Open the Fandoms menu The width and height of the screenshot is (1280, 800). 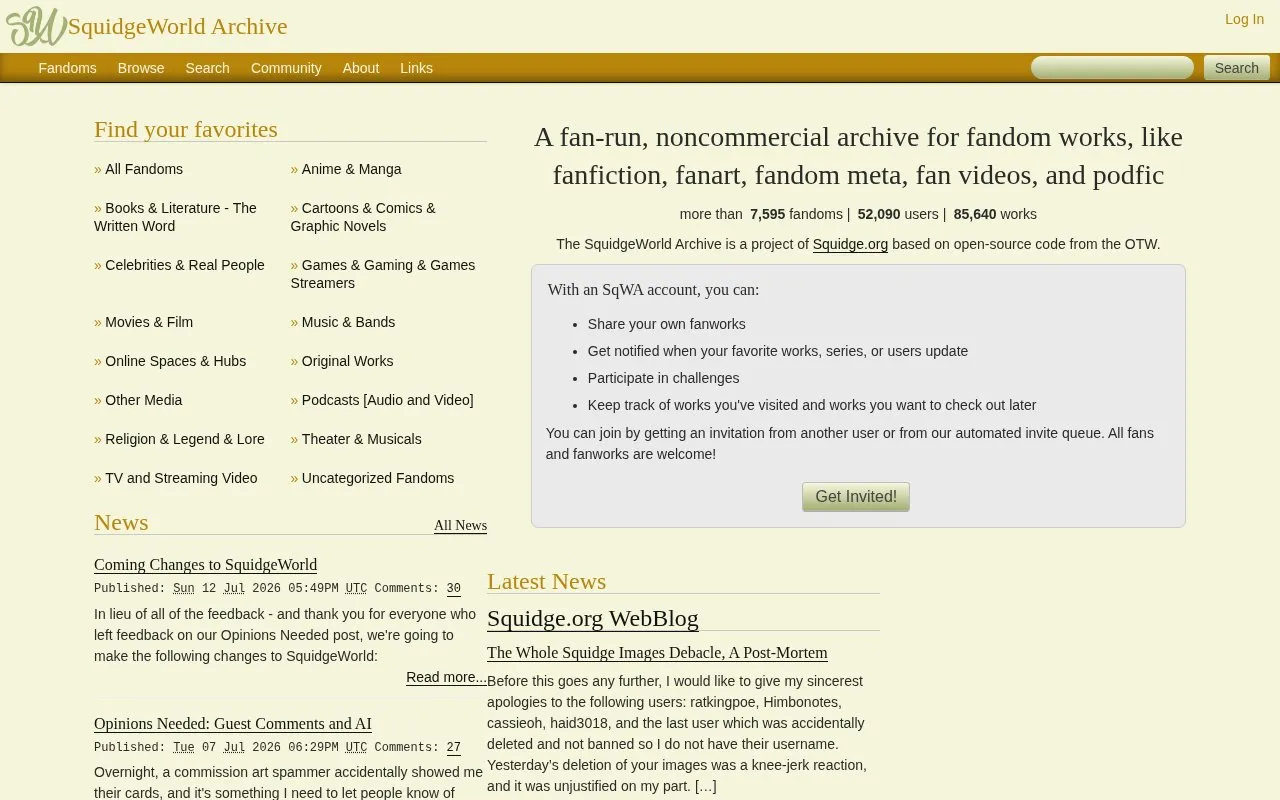[67, 68]
